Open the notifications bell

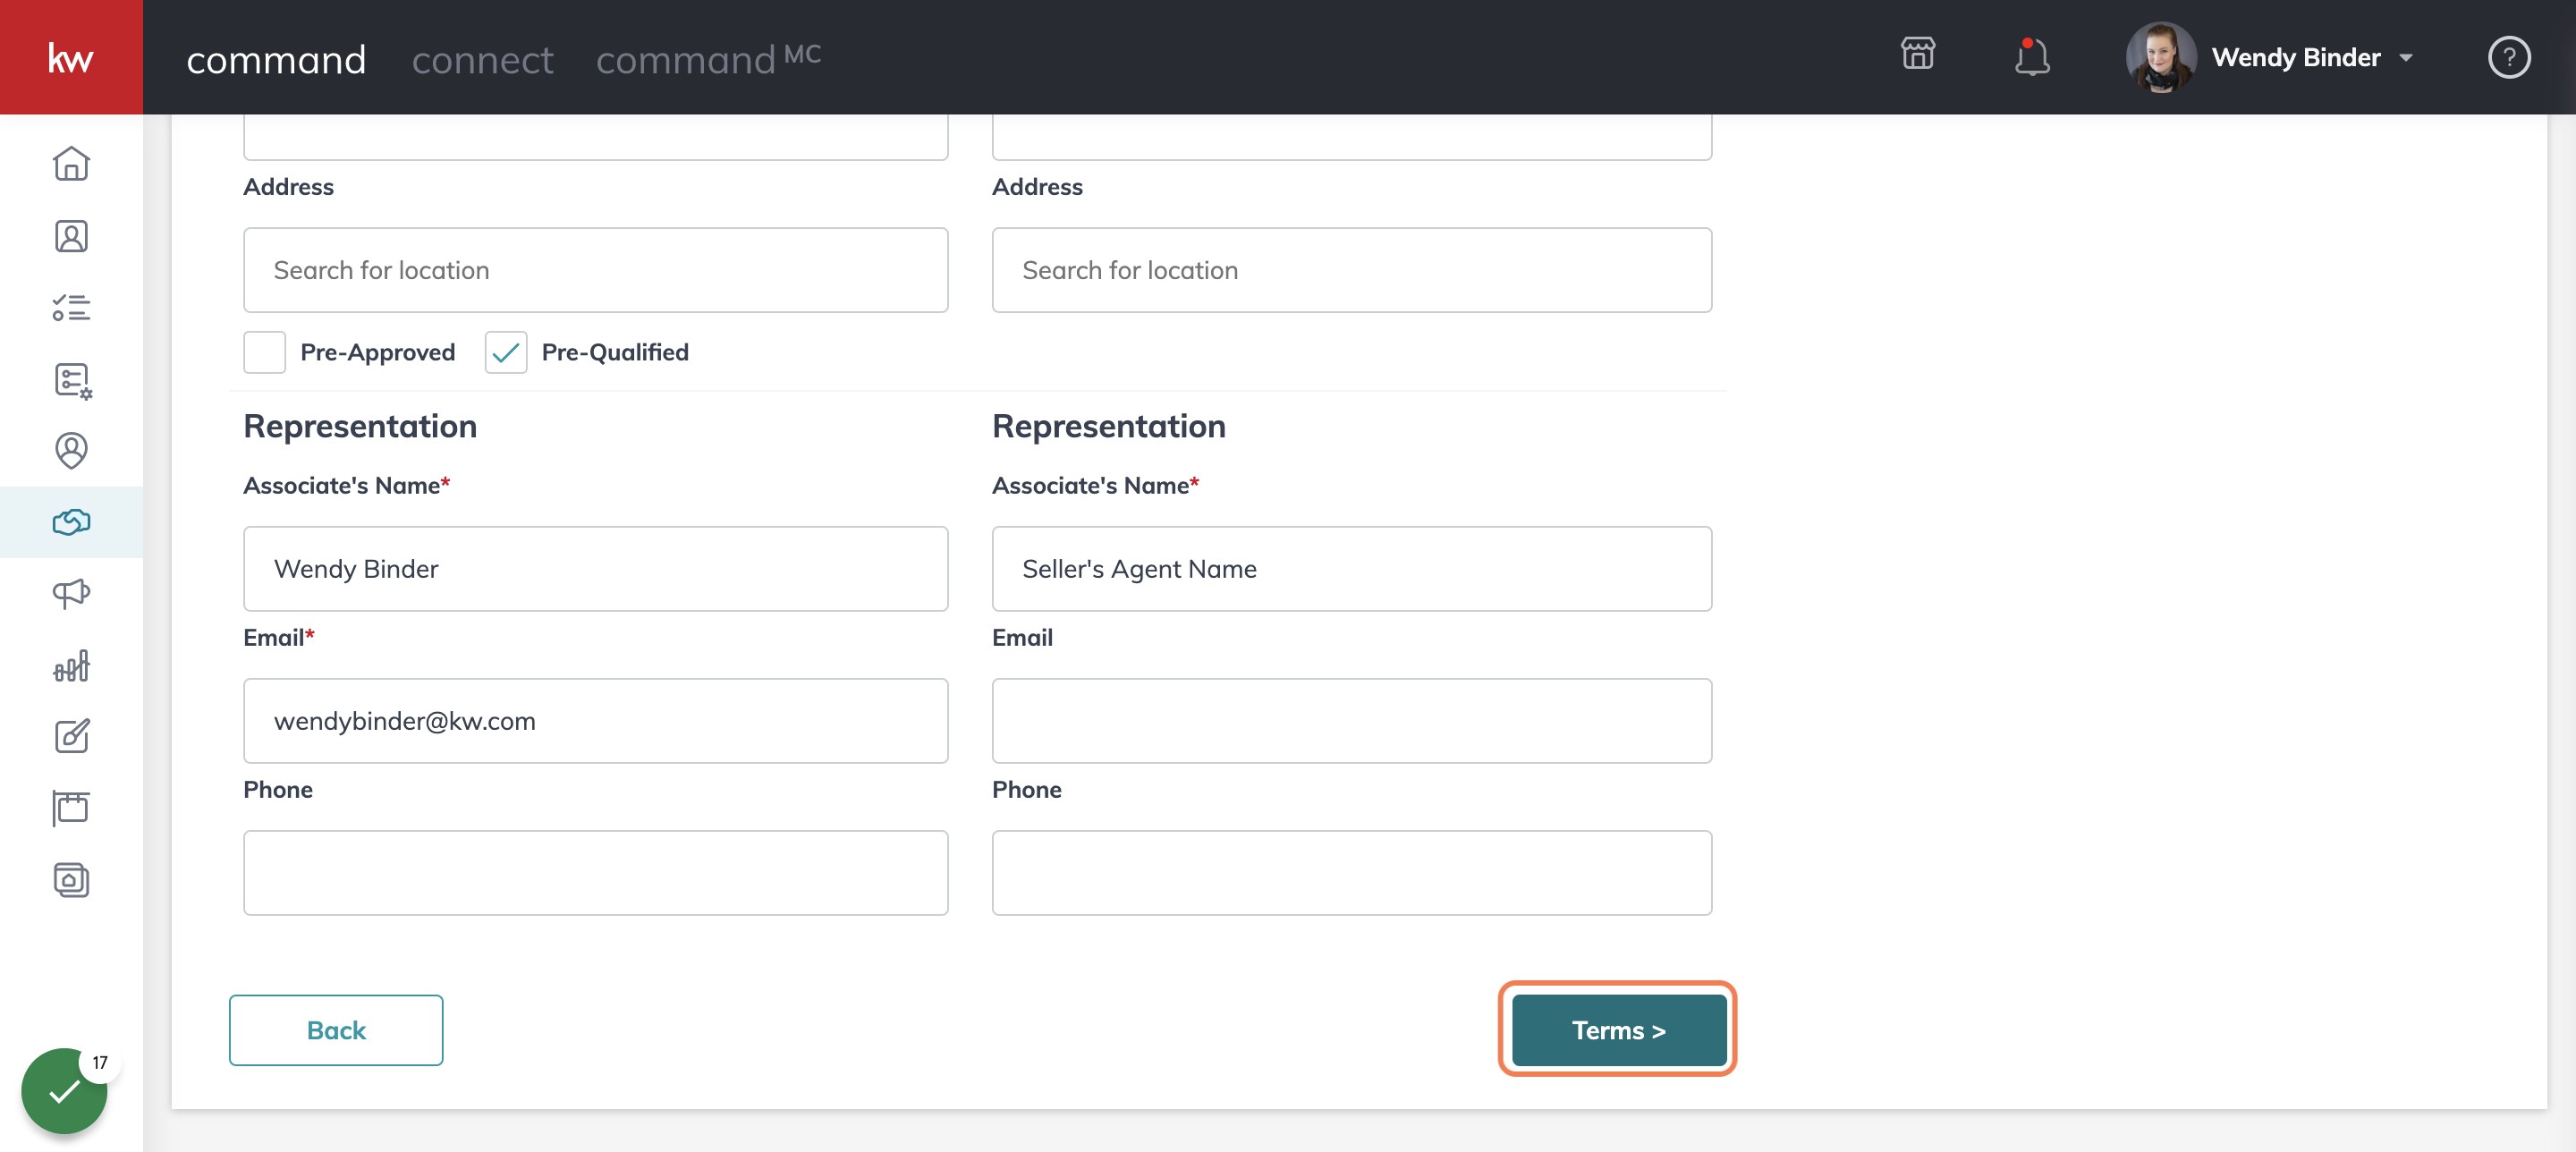click(x=2031, y=57)
